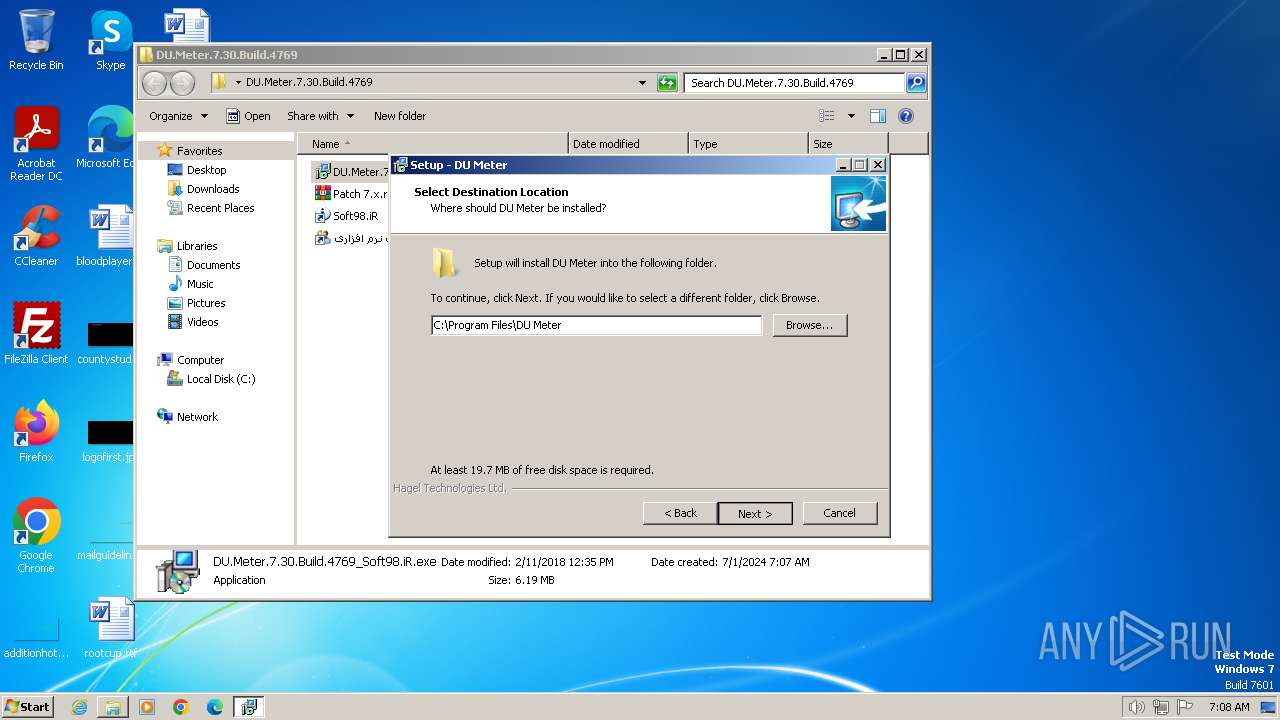Click Open in Explorer toolbar

click(x=248, y=116)
